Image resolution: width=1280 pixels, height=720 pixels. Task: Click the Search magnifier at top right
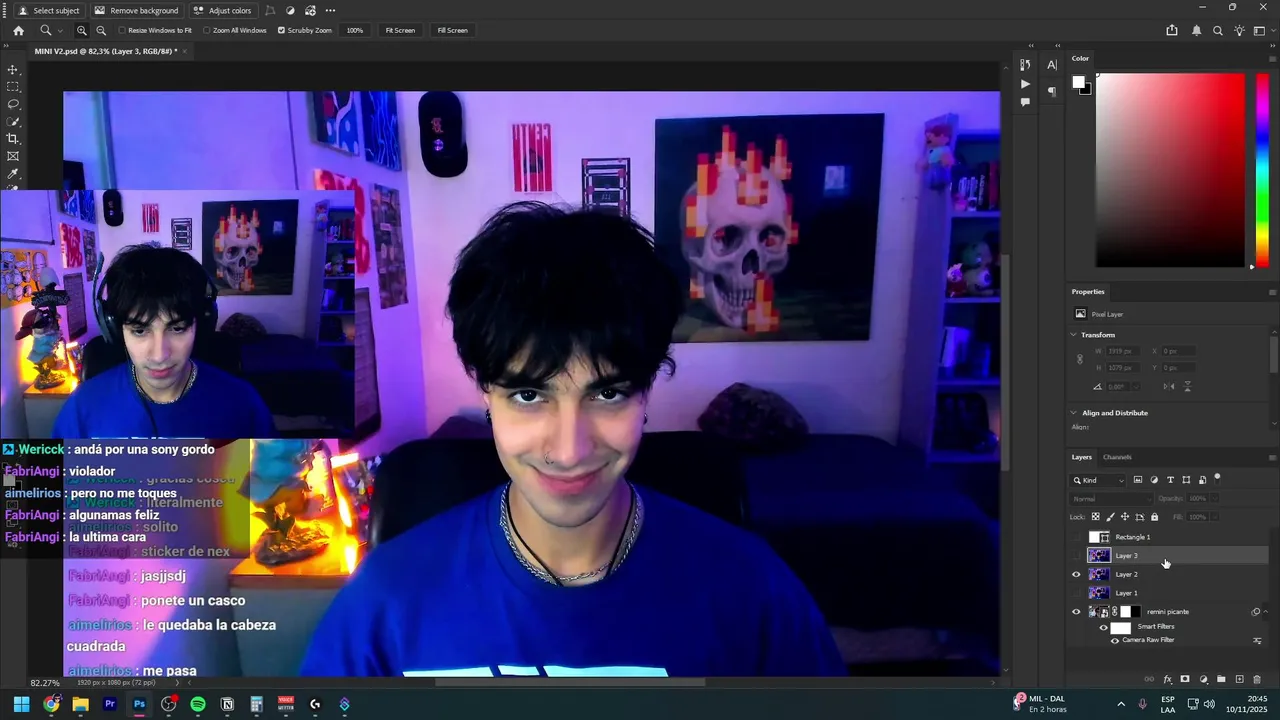pos(1218,30)
